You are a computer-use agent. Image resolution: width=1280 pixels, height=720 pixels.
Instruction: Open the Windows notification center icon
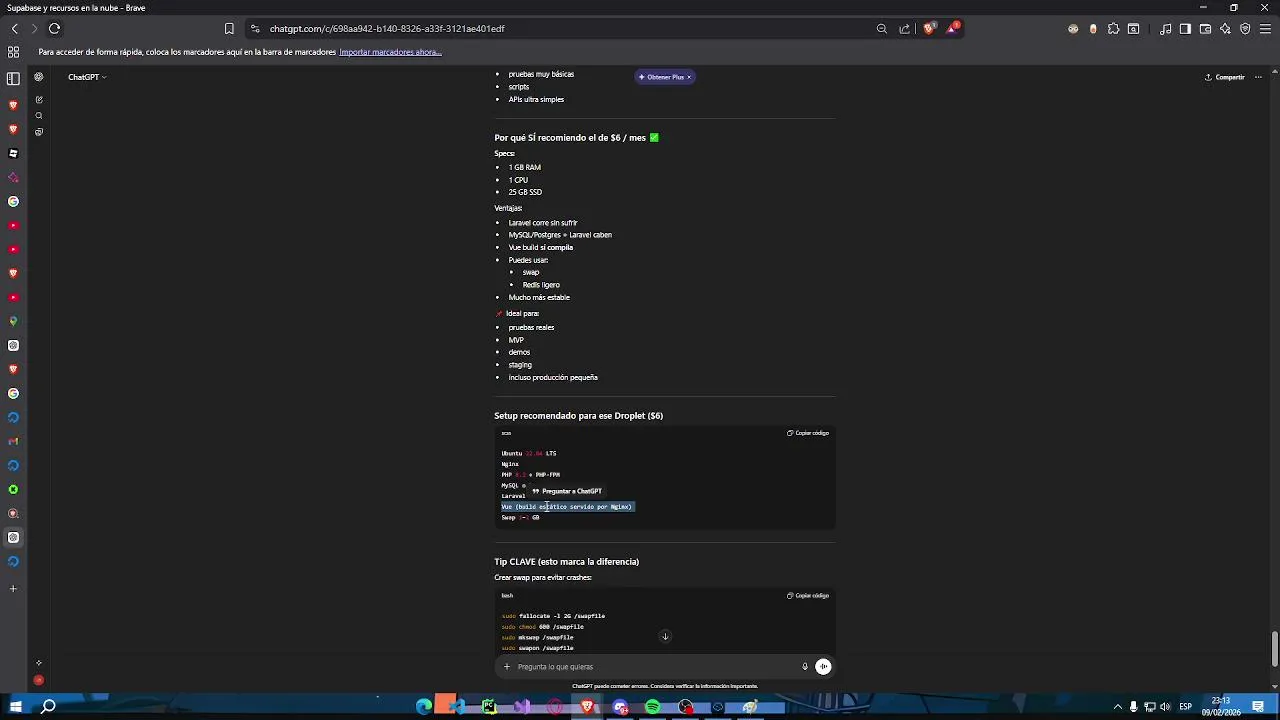1259,707
